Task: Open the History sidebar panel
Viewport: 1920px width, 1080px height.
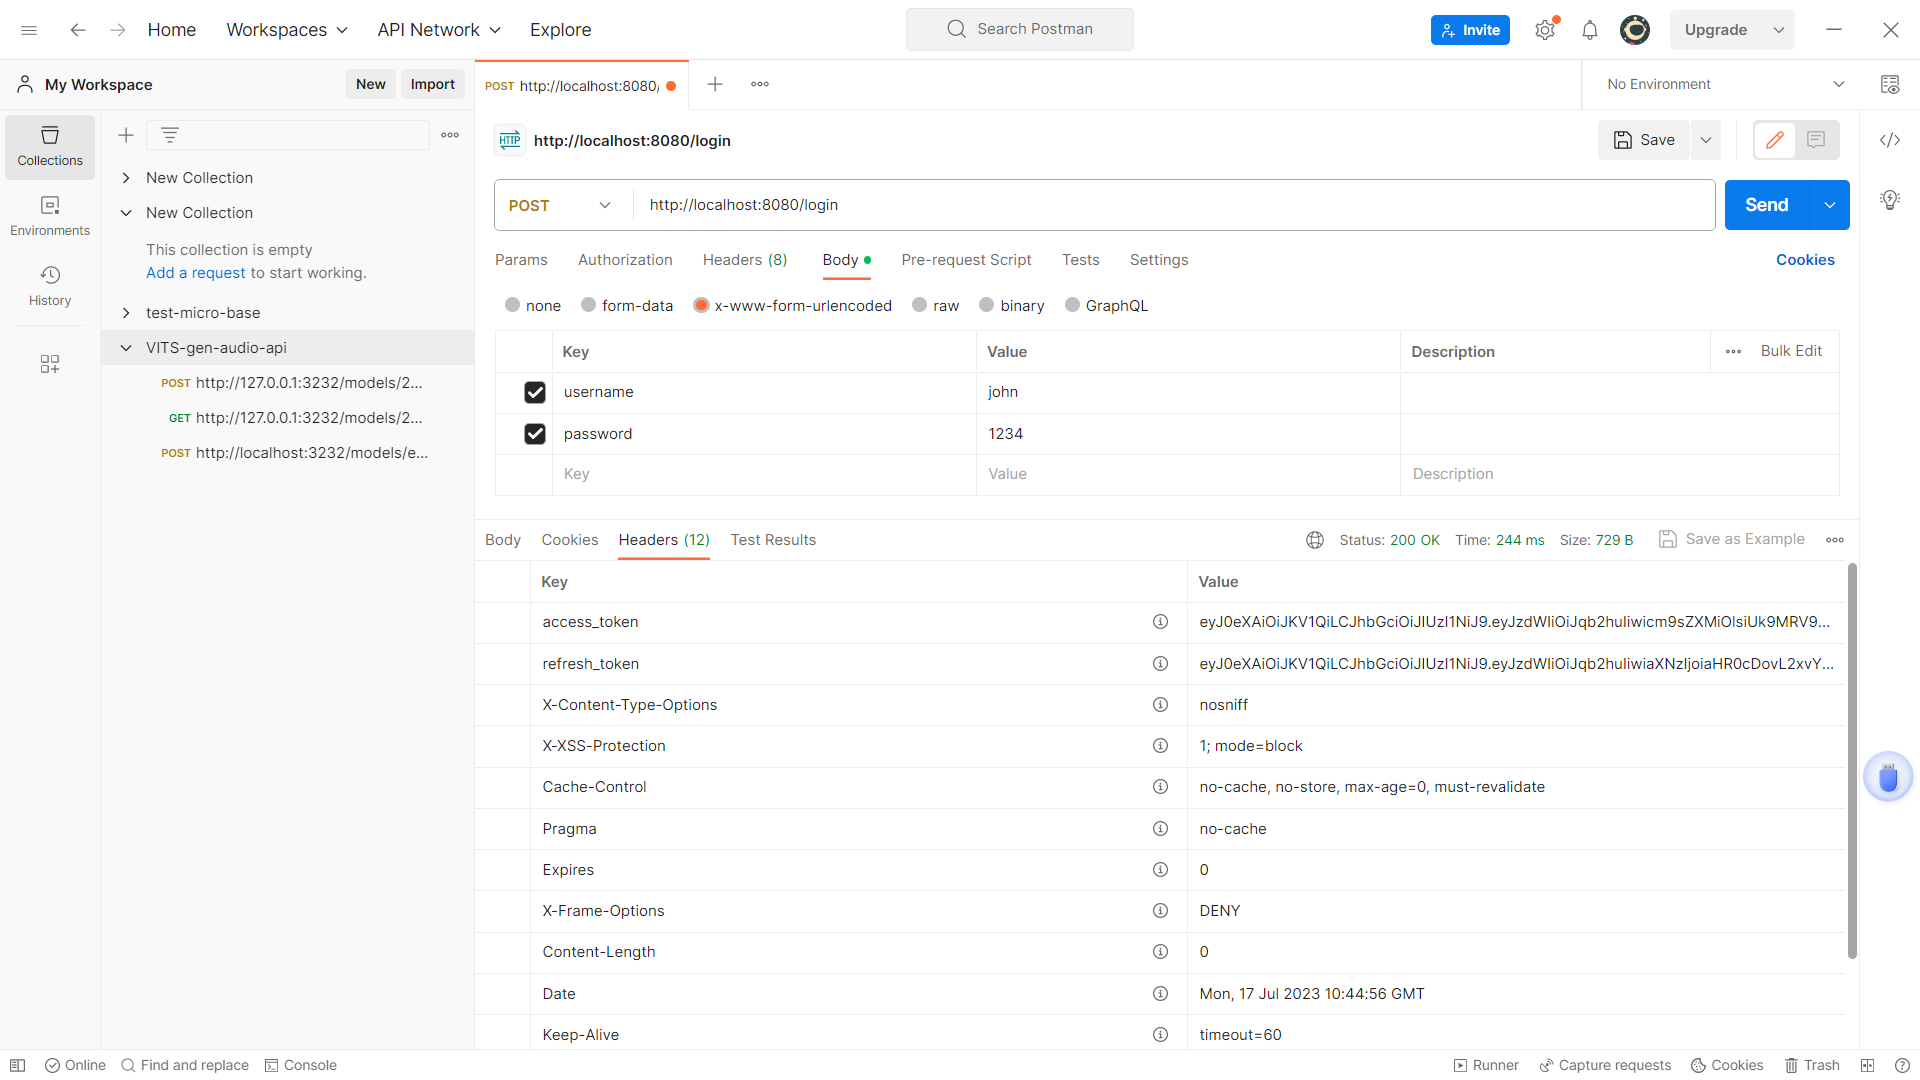Action: [x=50, y=286]
